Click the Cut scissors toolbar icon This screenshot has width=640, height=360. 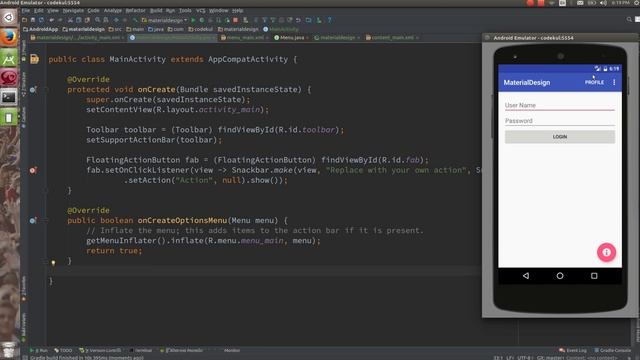(x=70, y=20)
